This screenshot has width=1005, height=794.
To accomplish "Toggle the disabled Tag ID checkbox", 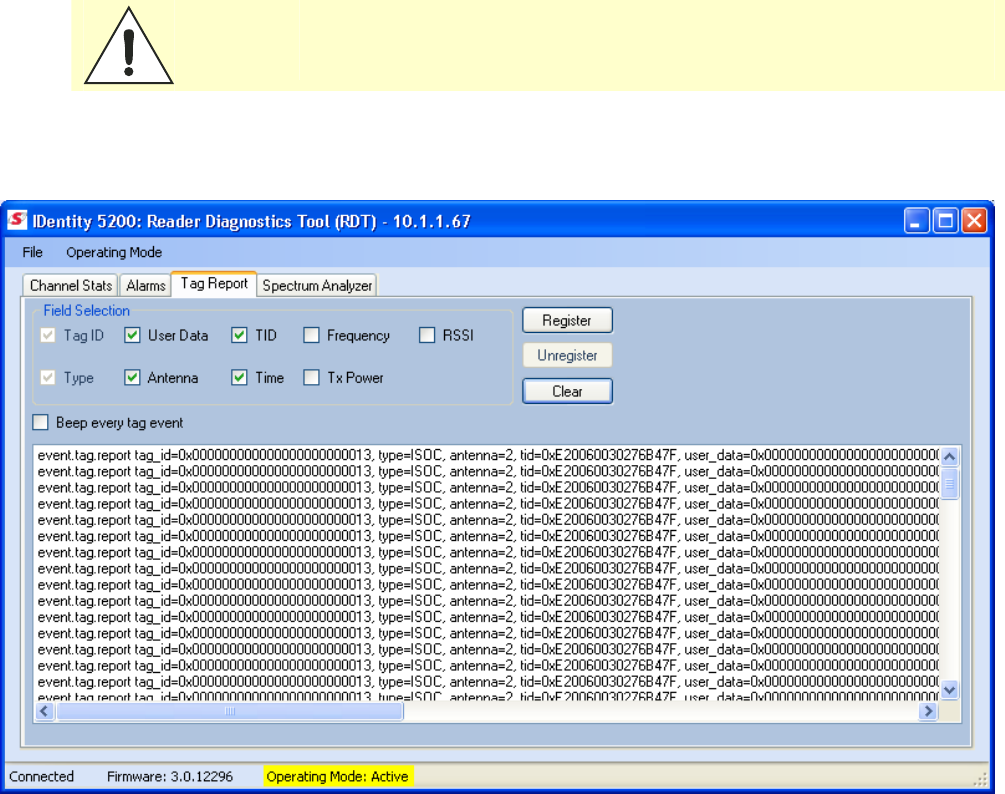I will coord(47,335).
